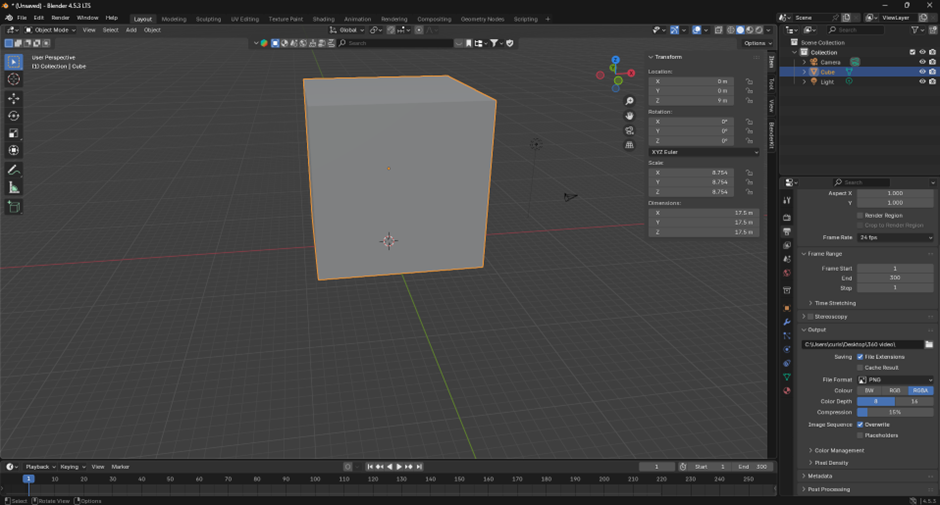Expand the Color Management panel
This screenshot has height=505, width=940.
tap(838, 450)
